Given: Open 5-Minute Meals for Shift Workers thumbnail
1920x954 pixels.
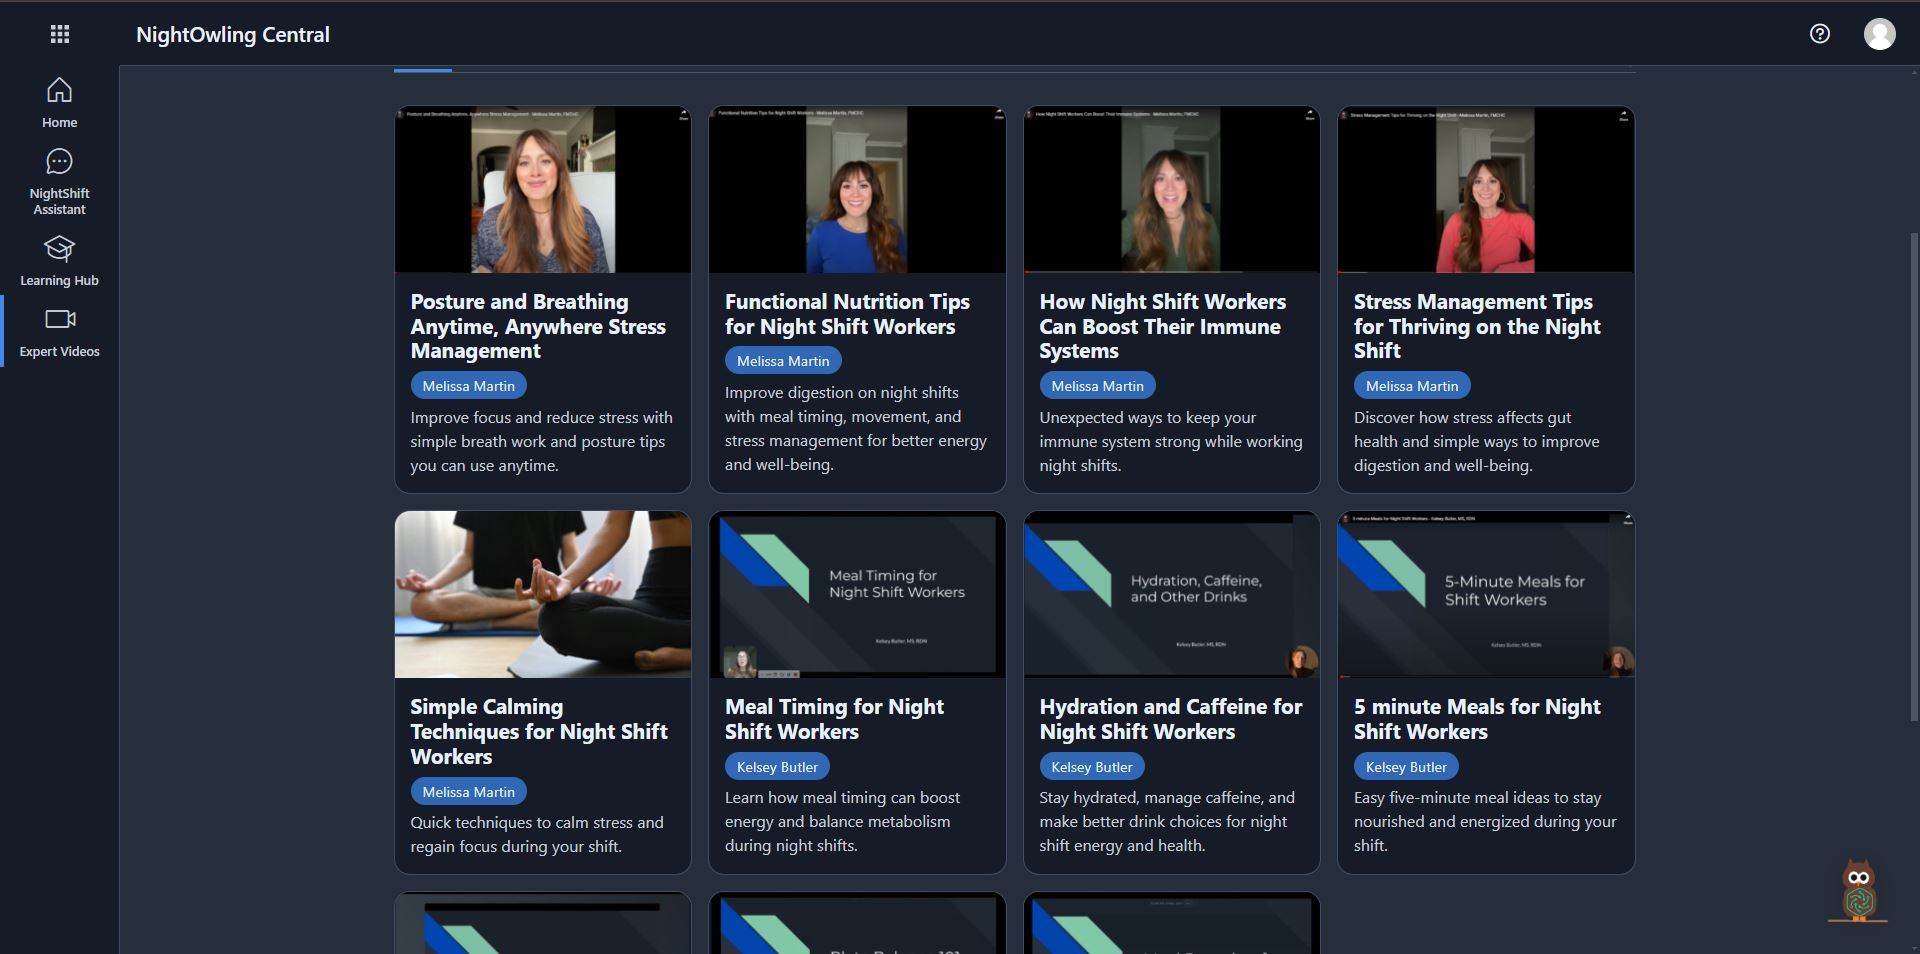Looking at the screenshot, I should (x=1486, y=595).
